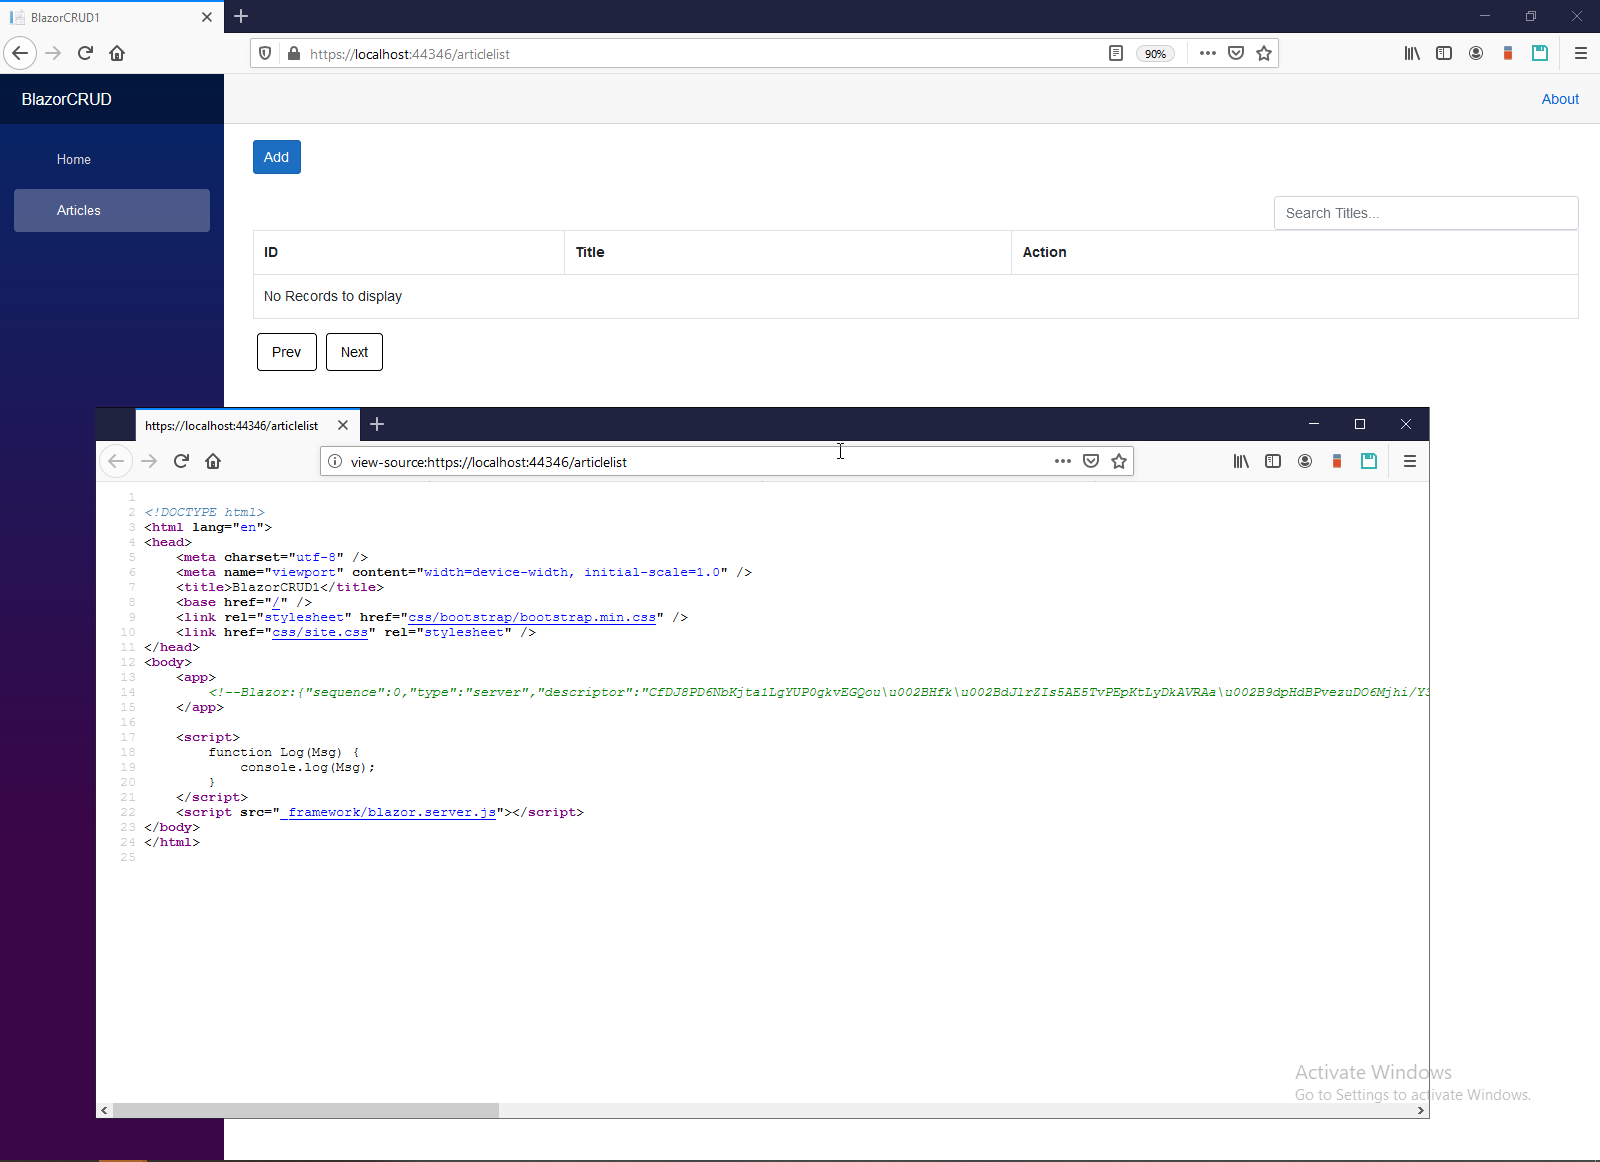Go home from the view-source window

213,461
